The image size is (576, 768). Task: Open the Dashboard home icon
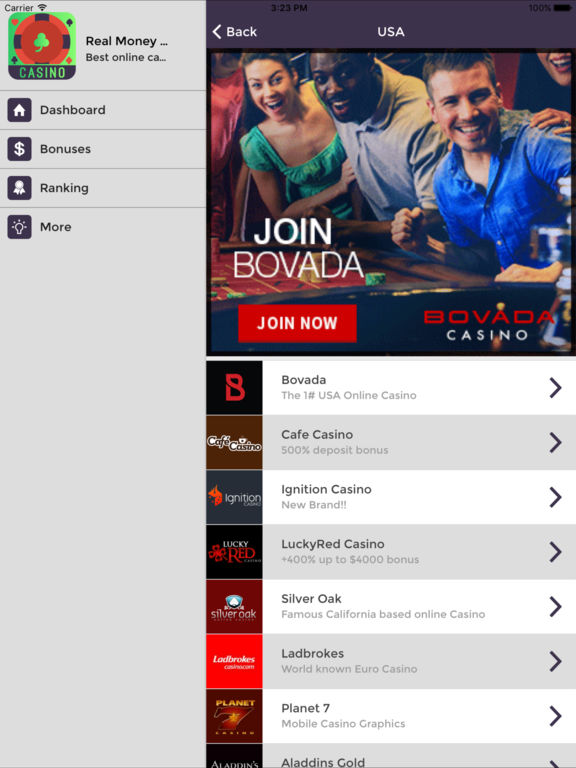point(20,110)
